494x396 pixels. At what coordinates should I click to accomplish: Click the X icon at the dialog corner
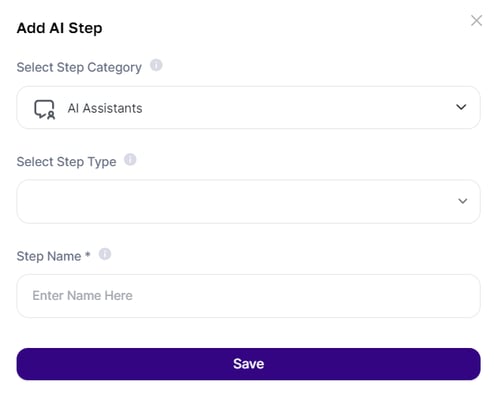point(476,21)
